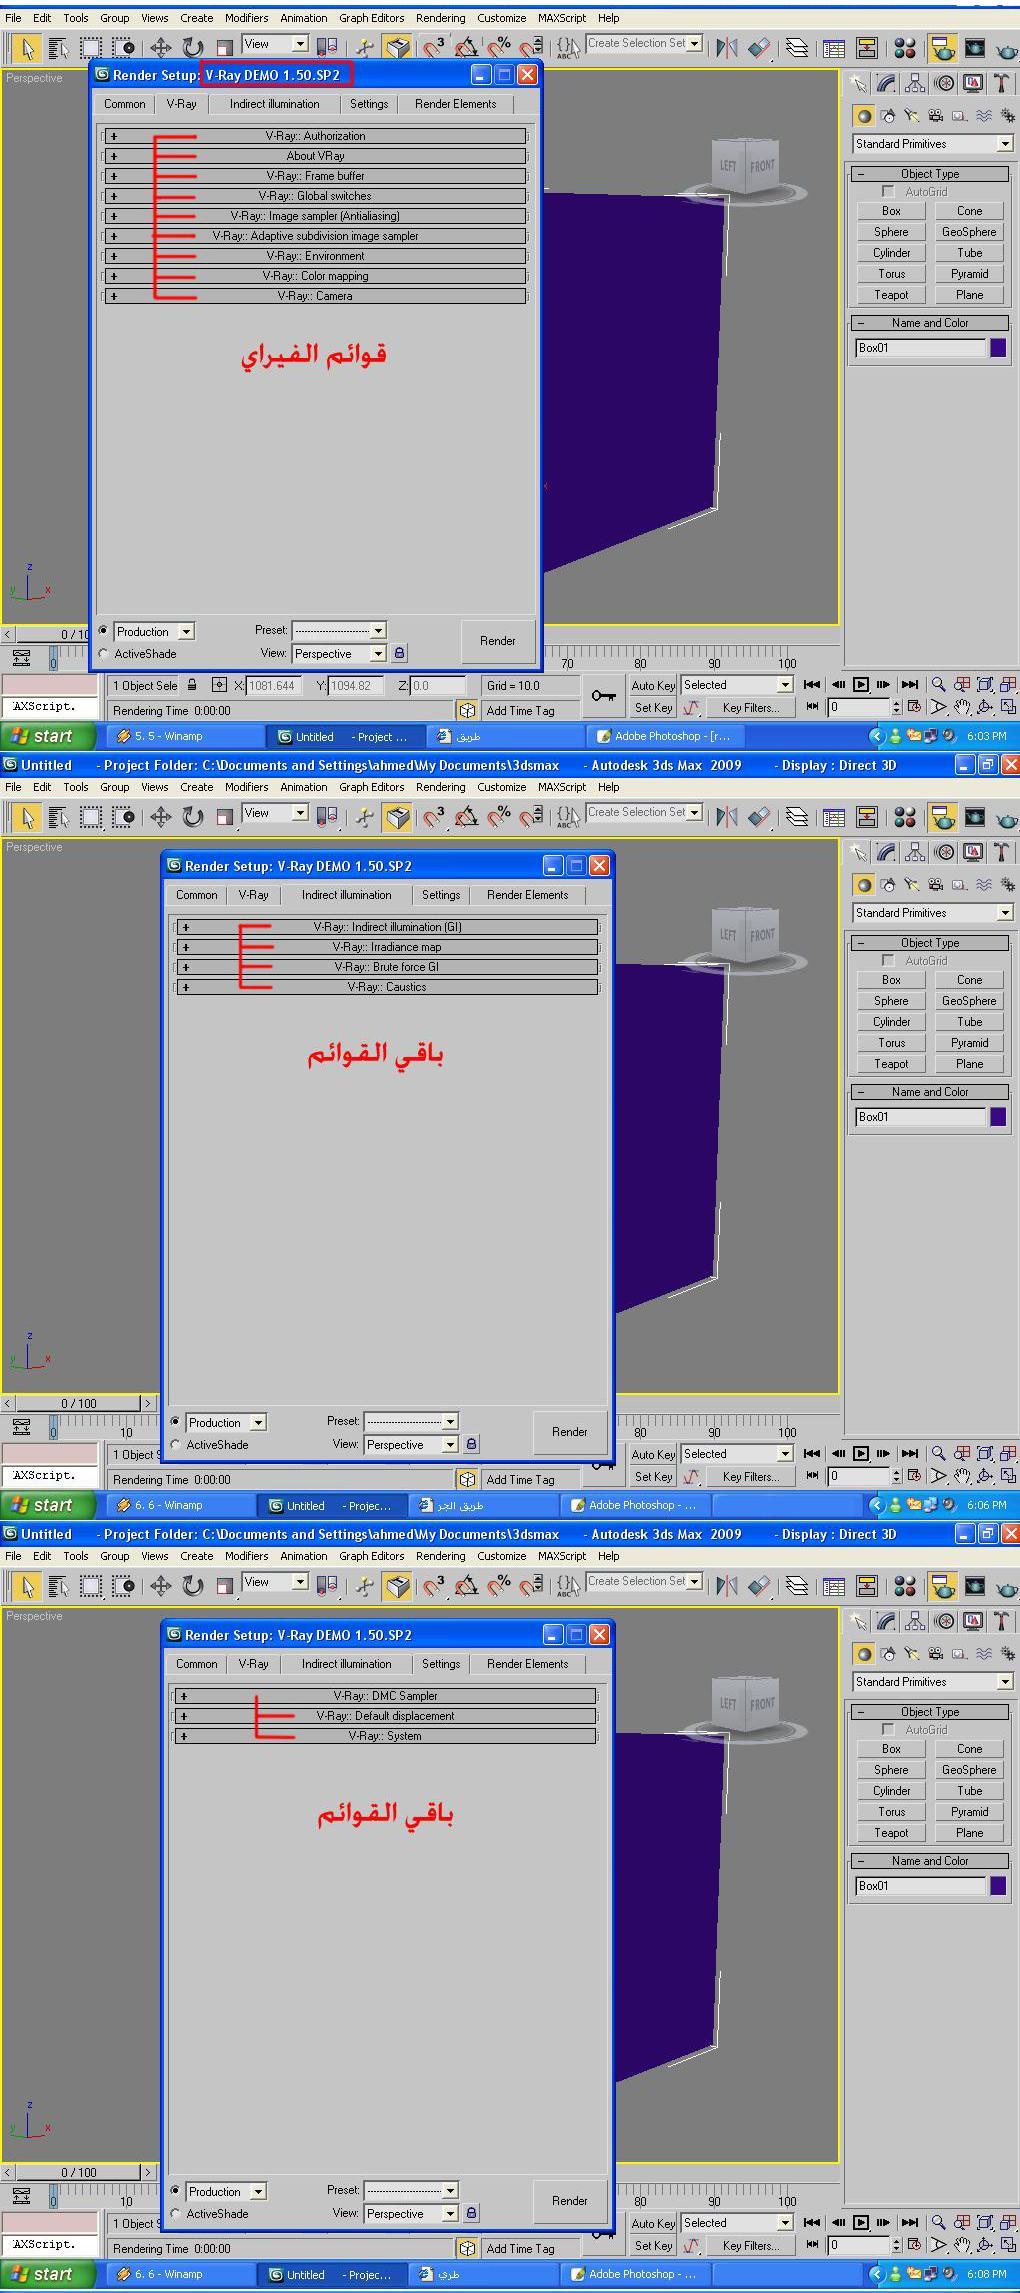Open the Material Editor in the top screenshot toolbar
Screen dimensions: 1020x2293
point(905,47)
